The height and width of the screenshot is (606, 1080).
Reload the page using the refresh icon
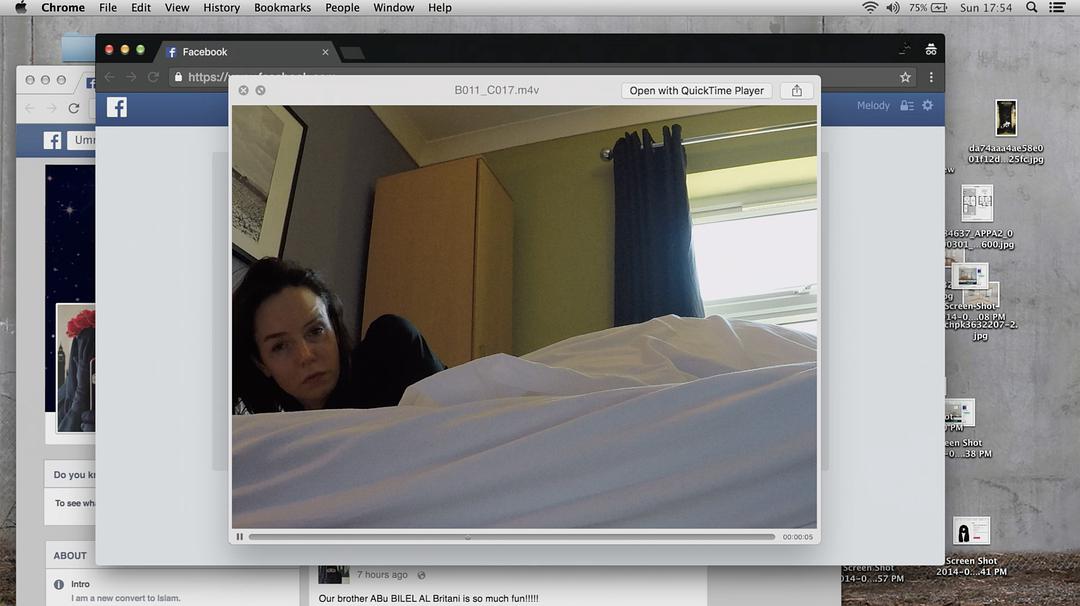[x=152, y=76]
